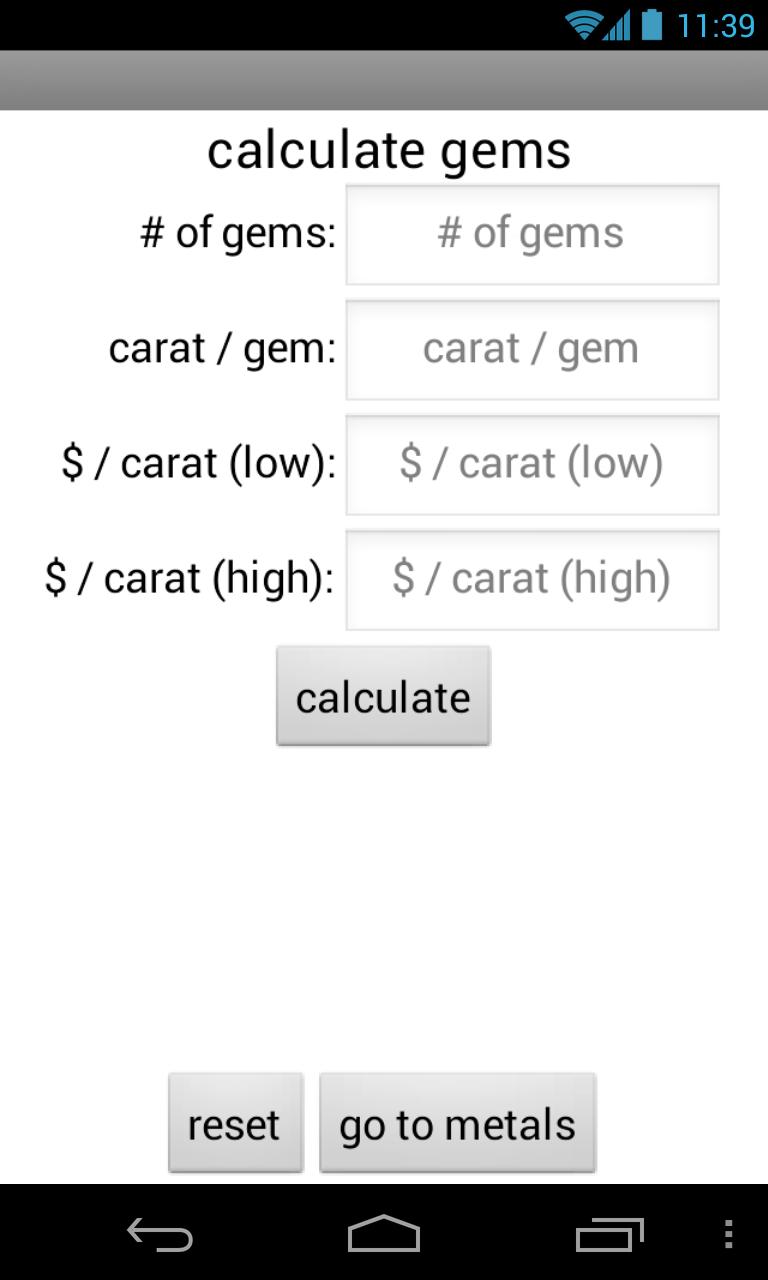Tap the 'calculate gems' heading
768x1280 pixels.
389,151
